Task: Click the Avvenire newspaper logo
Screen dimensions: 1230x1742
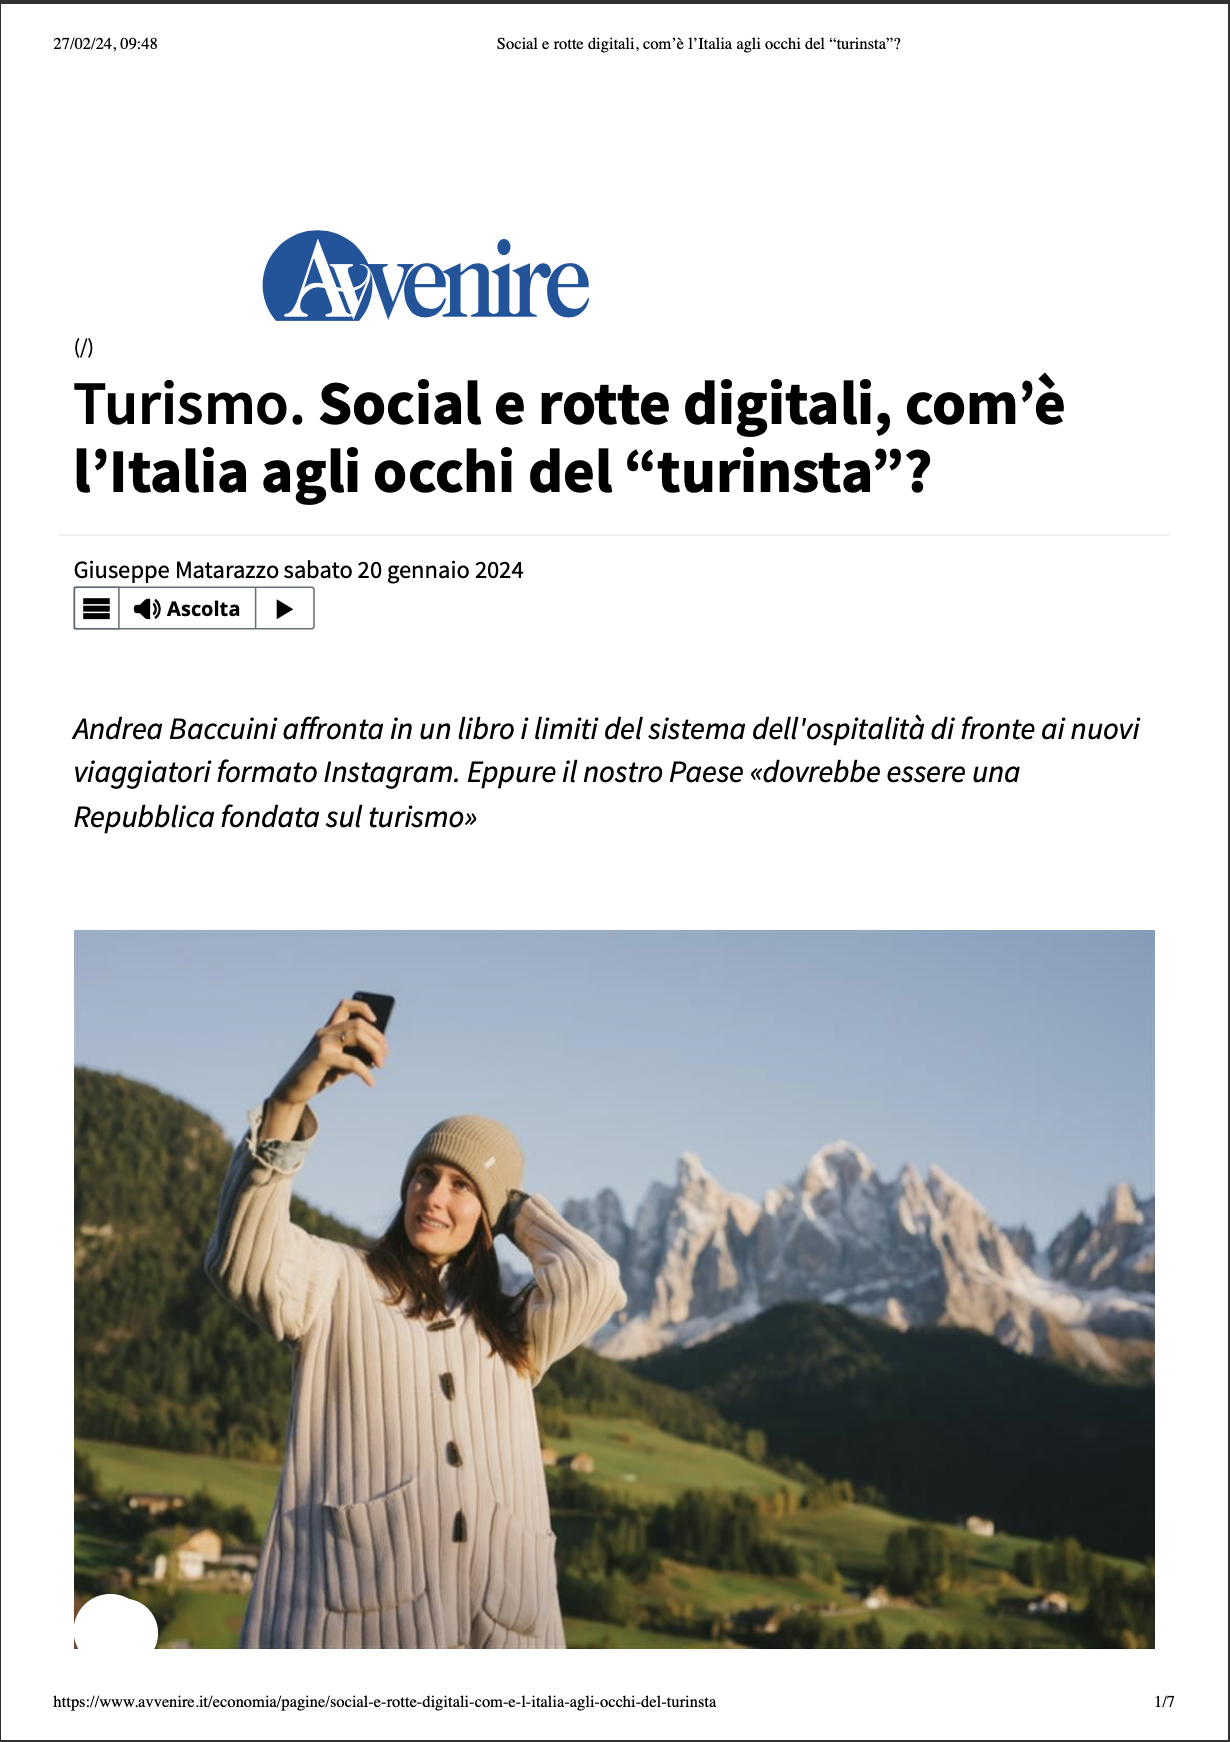Action: (x=426, y=277)
